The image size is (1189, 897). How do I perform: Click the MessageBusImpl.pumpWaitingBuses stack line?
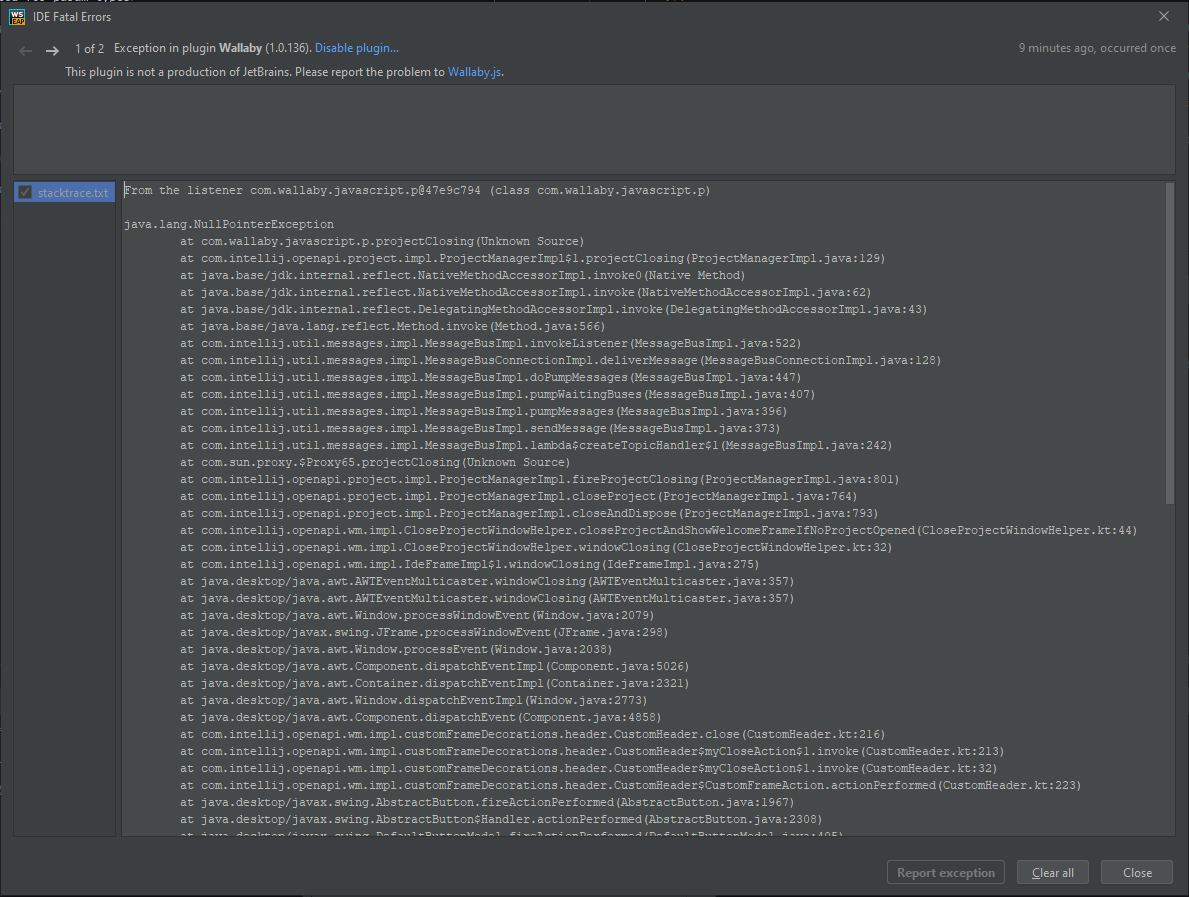tap(497, 394)
